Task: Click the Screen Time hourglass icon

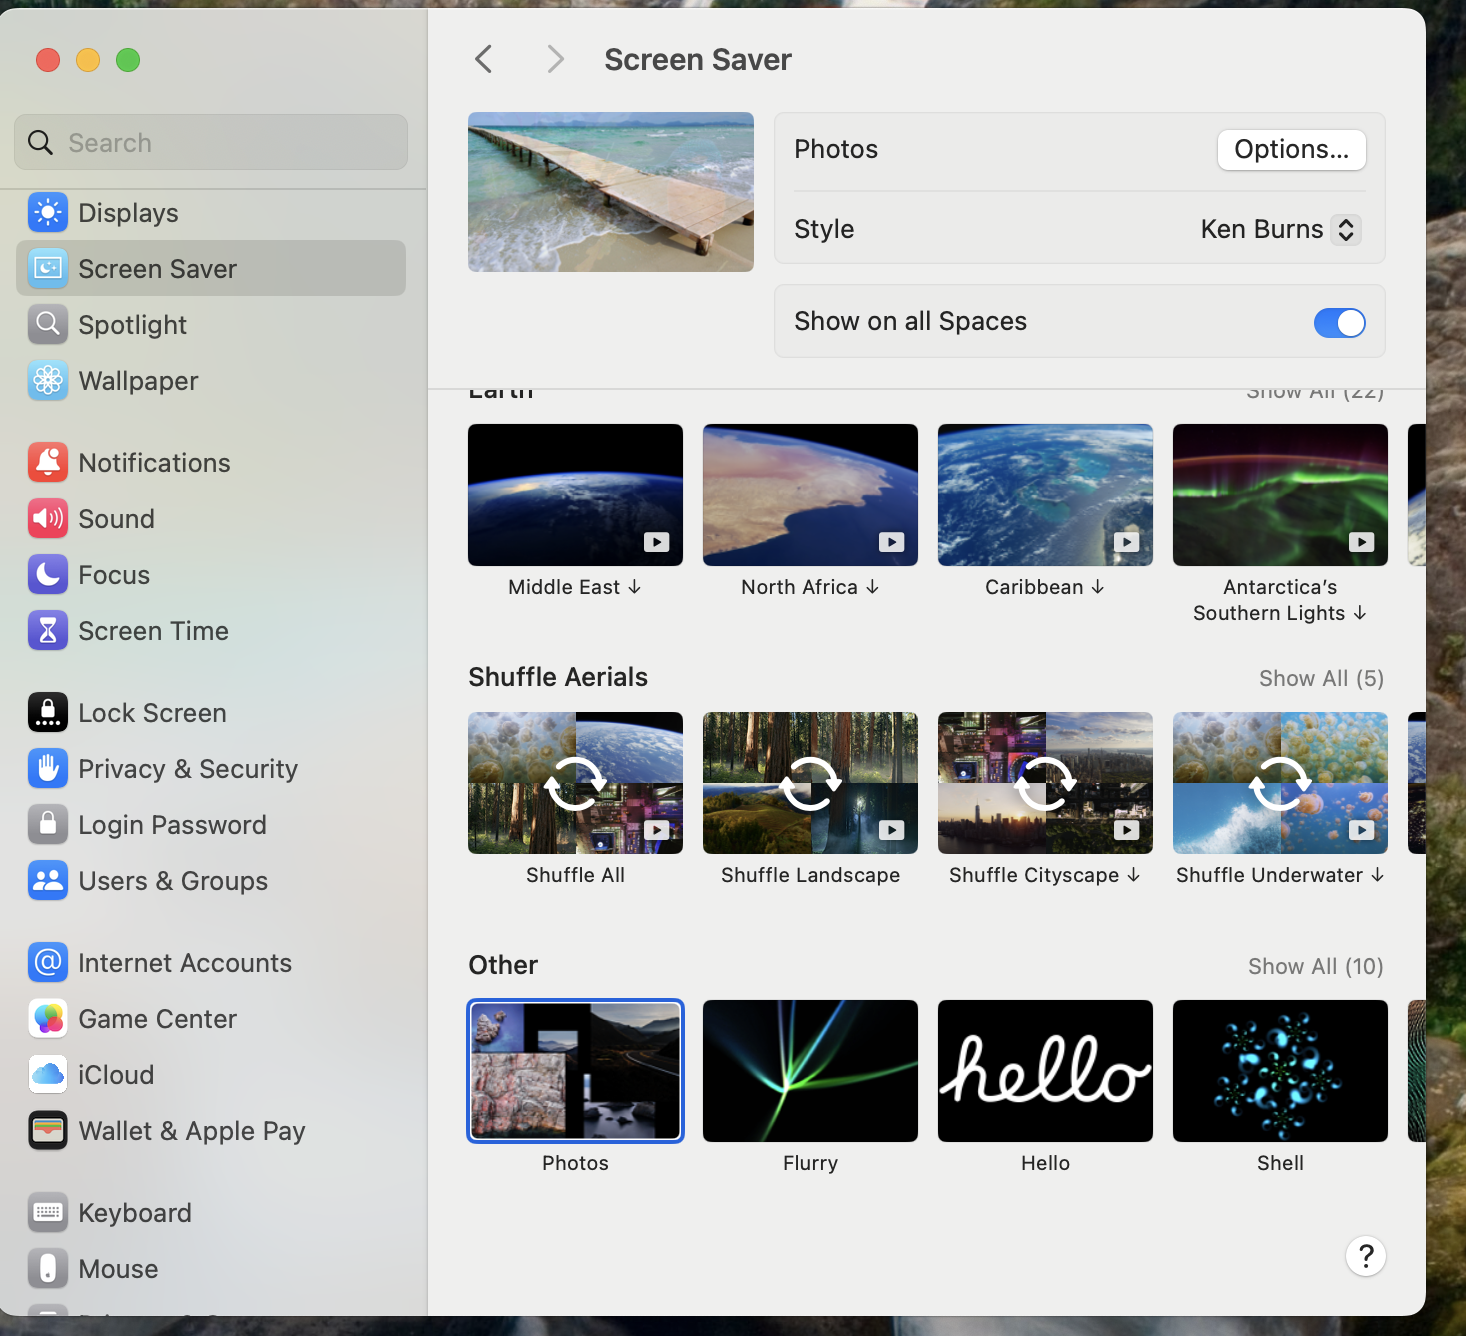Action: click(x=47, y=631)
